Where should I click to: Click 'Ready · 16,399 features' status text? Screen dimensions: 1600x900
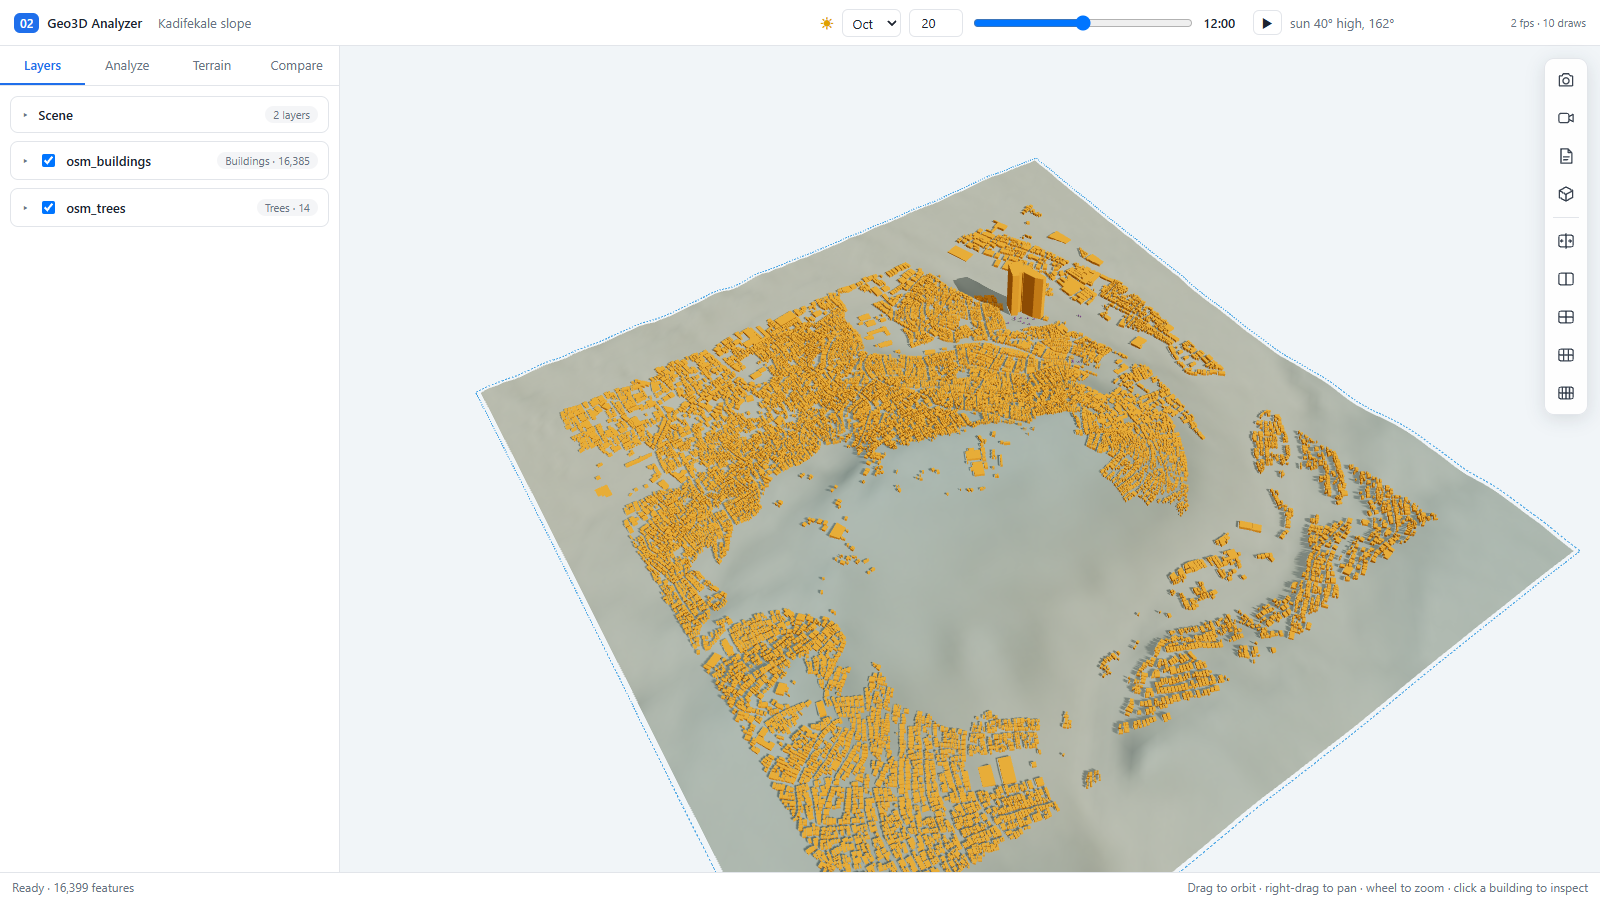73,888
